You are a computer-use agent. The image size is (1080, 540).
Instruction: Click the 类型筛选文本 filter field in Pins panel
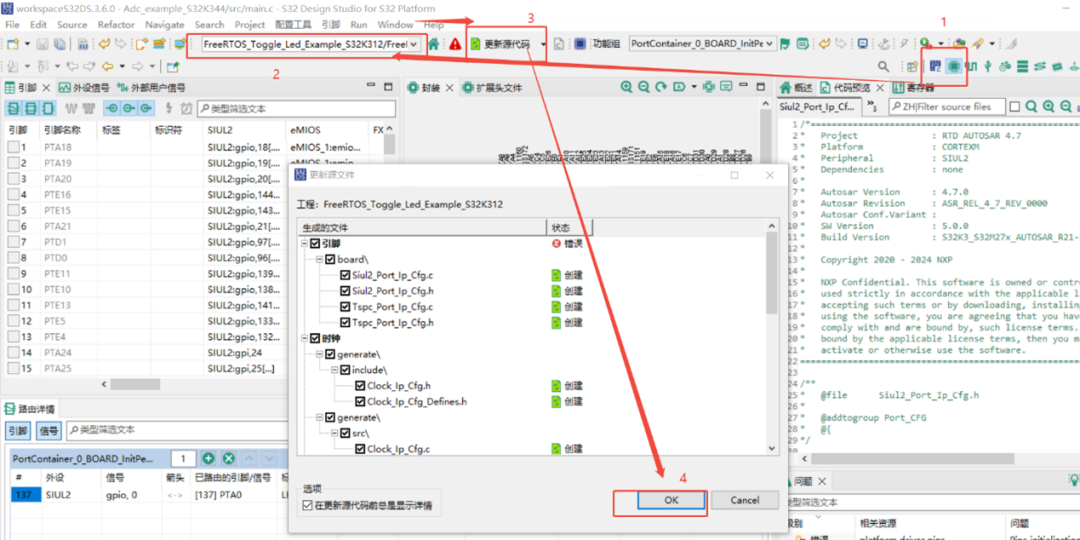296,109
